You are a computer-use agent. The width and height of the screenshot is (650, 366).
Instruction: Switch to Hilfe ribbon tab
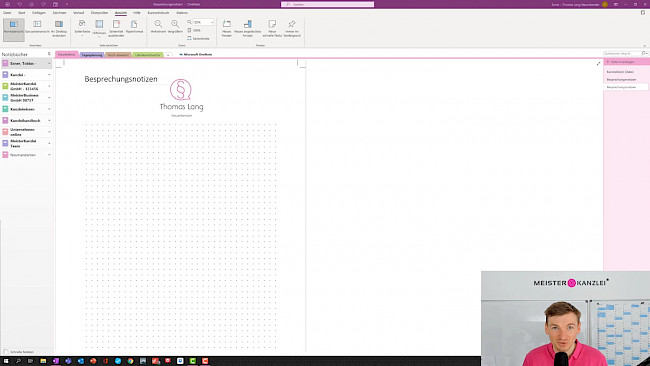(137, 13)
